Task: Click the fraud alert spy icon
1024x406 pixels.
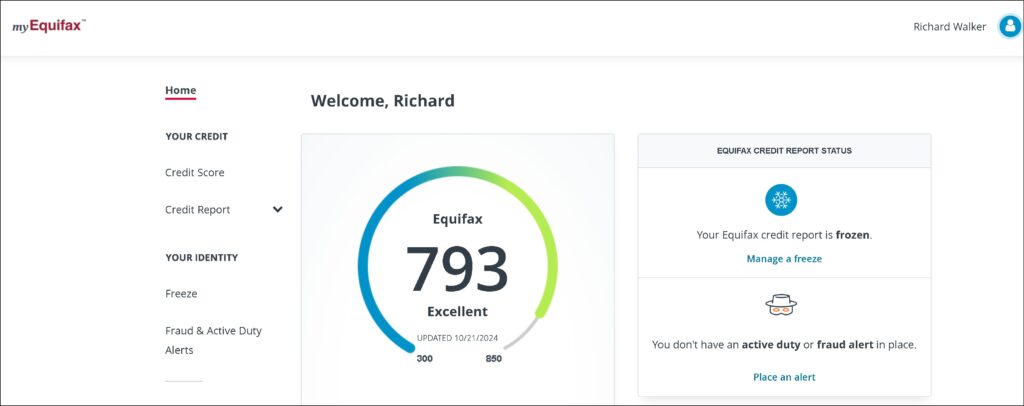Action: 781,306
